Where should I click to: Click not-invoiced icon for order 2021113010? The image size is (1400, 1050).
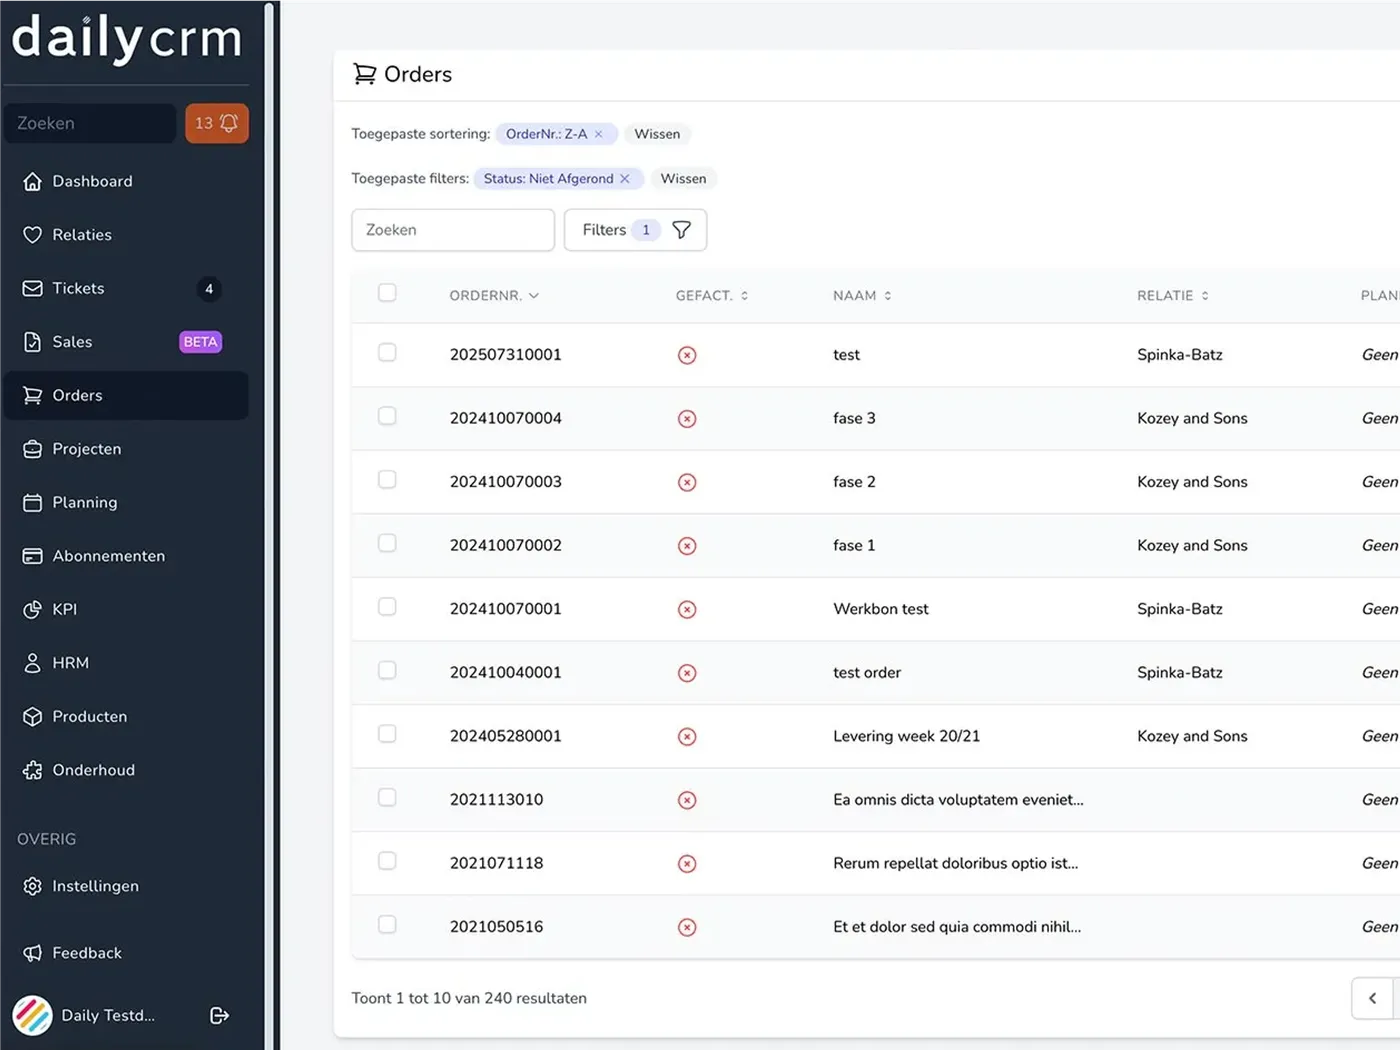pyautogui.click(x=687, y=800)
